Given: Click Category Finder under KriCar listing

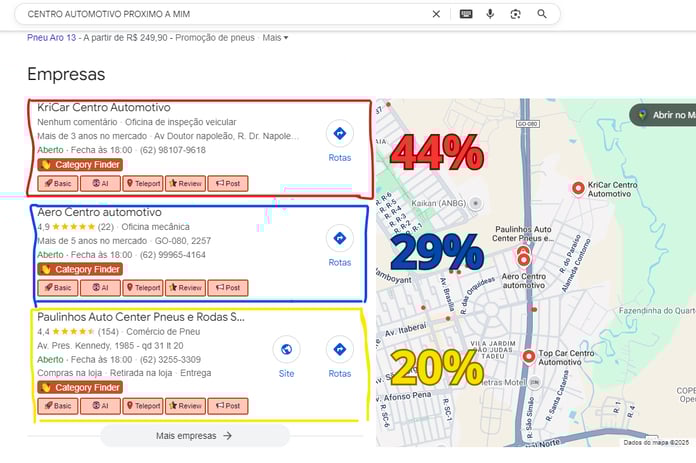Looking at the screenshot, I should [x=80, y=165].
